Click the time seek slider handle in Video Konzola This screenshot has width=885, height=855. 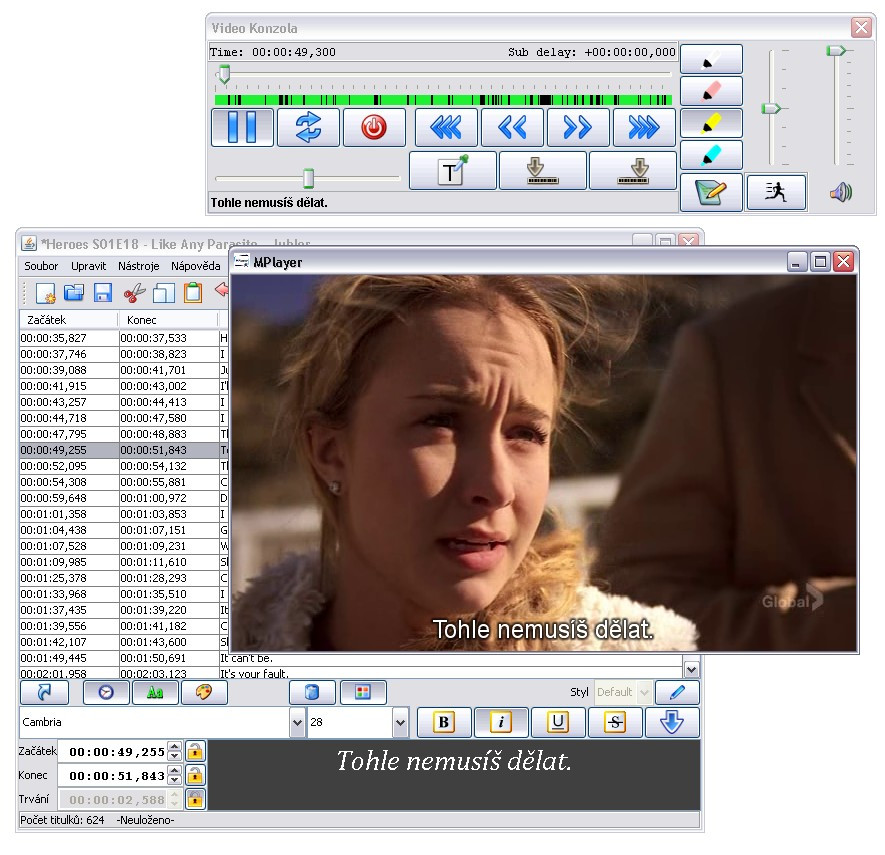[x=224, y=73]
